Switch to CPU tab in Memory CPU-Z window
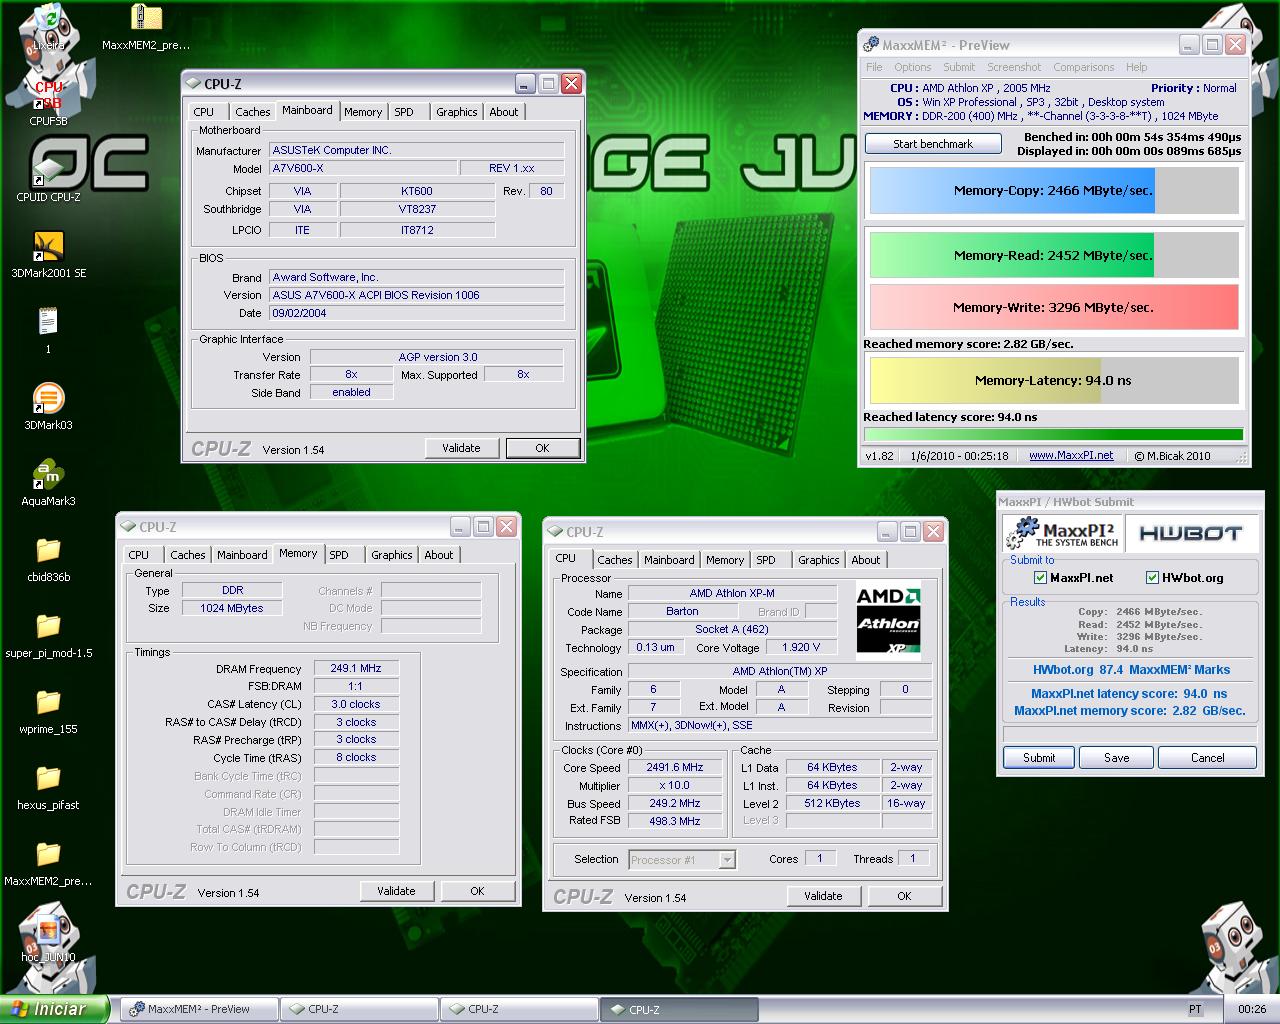This screenshot has width=1280, height=1024. [138, 555]
